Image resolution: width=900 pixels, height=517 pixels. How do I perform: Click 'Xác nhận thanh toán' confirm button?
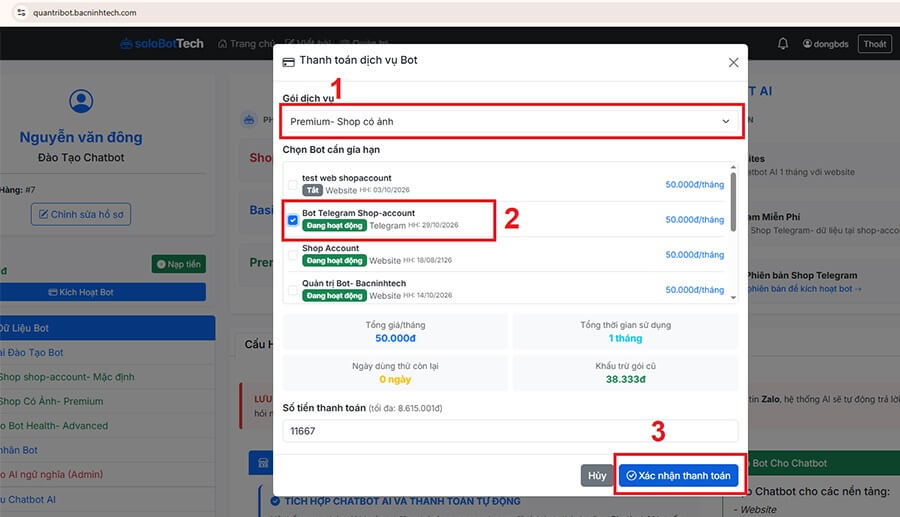[678, 476]
